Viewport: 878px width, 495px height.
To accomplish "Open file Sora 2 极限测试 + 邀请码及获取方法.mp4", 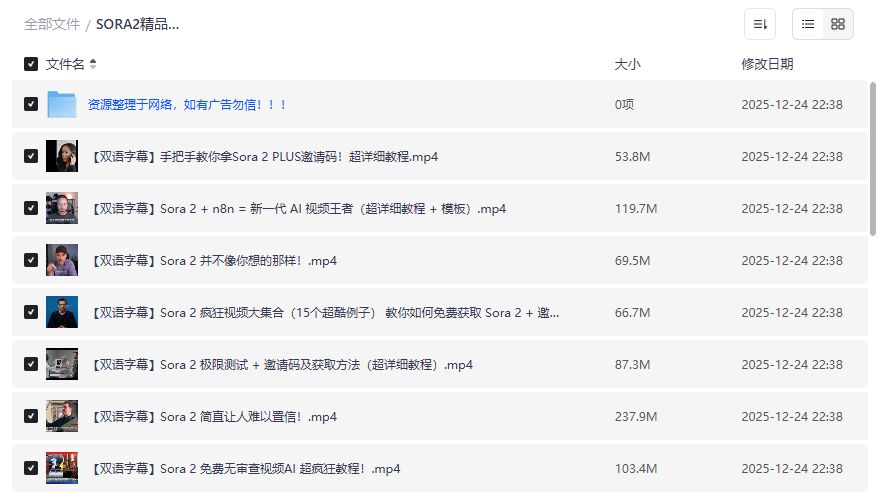I will 281,365.
